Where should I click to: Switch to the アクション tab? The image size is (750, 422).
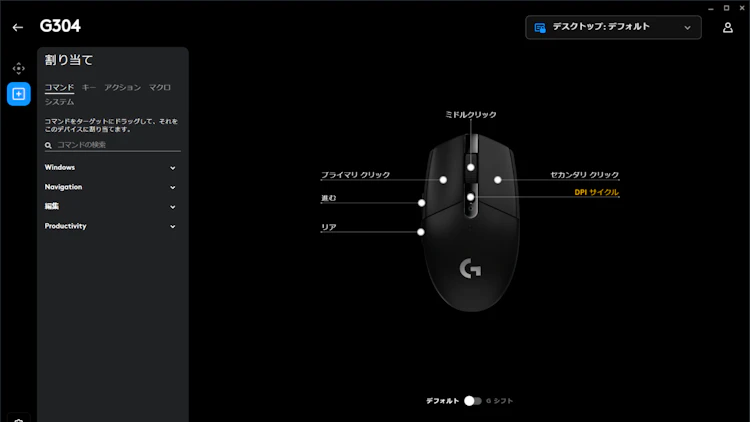(122, 87)
